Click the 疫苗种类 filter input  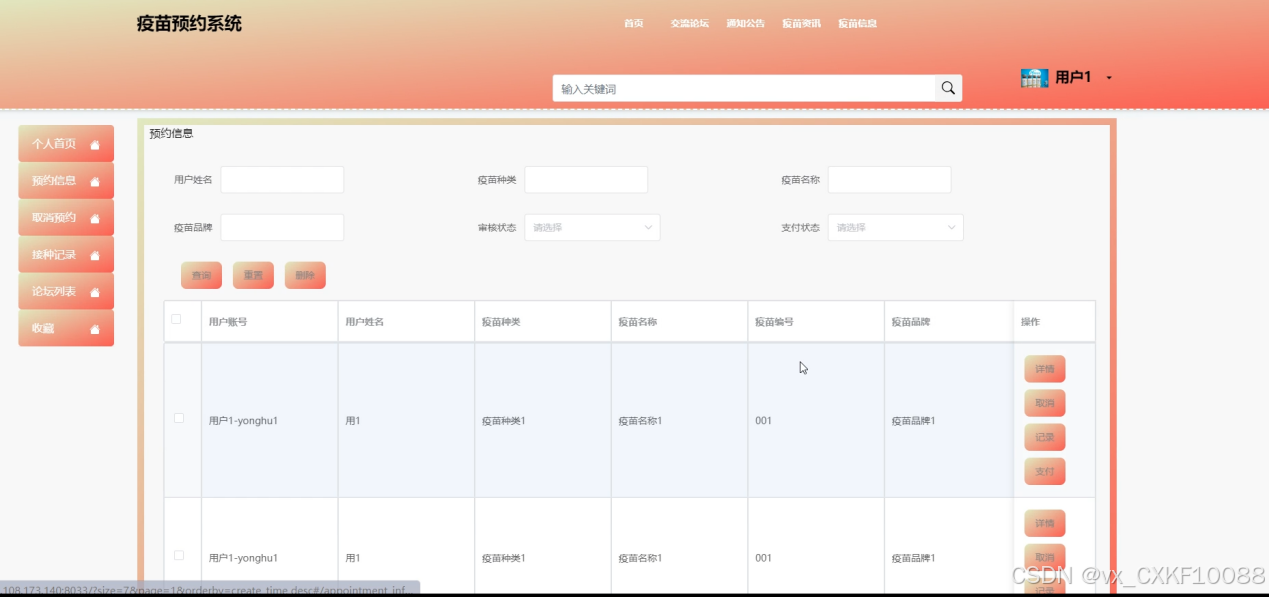[x=586, y=180]
